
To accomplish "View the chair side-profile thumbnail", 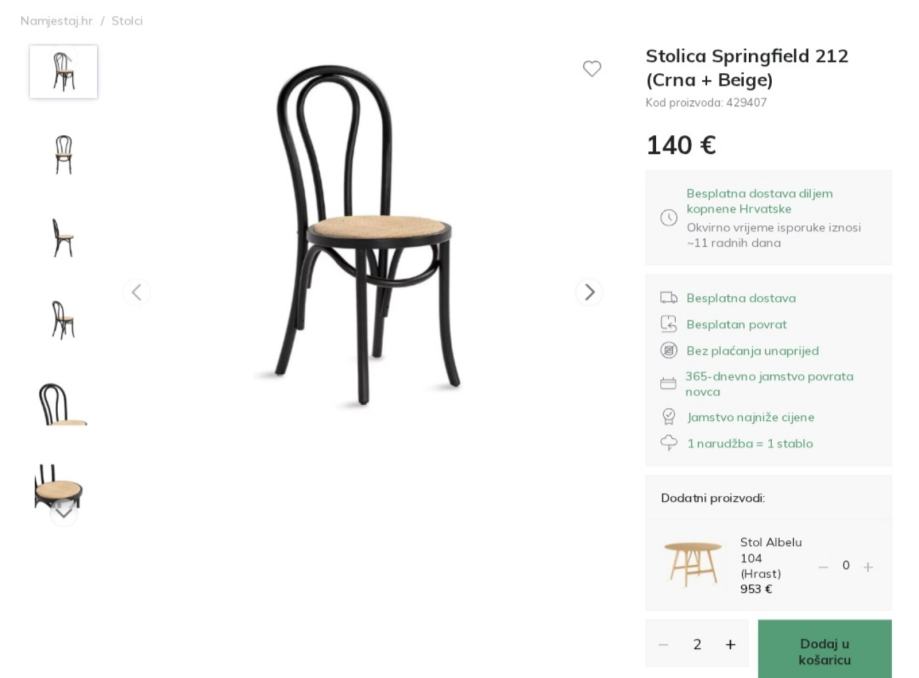I will coord(64,238).
